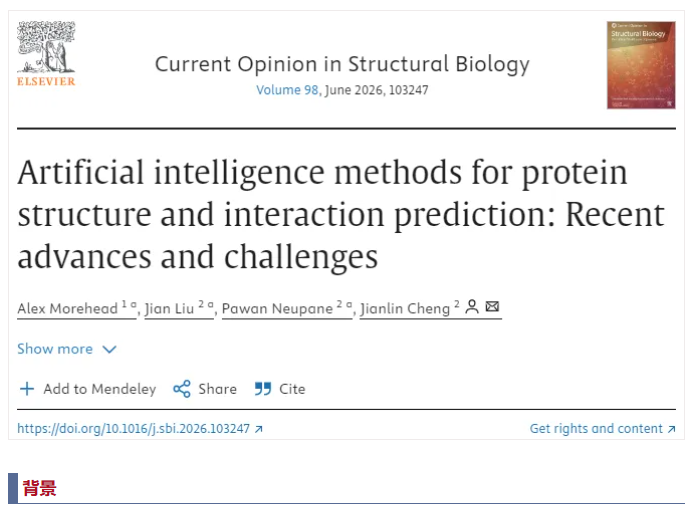Open the Volume 98 issue link
This screenshot has height=516, width=696.
point(286,90)
